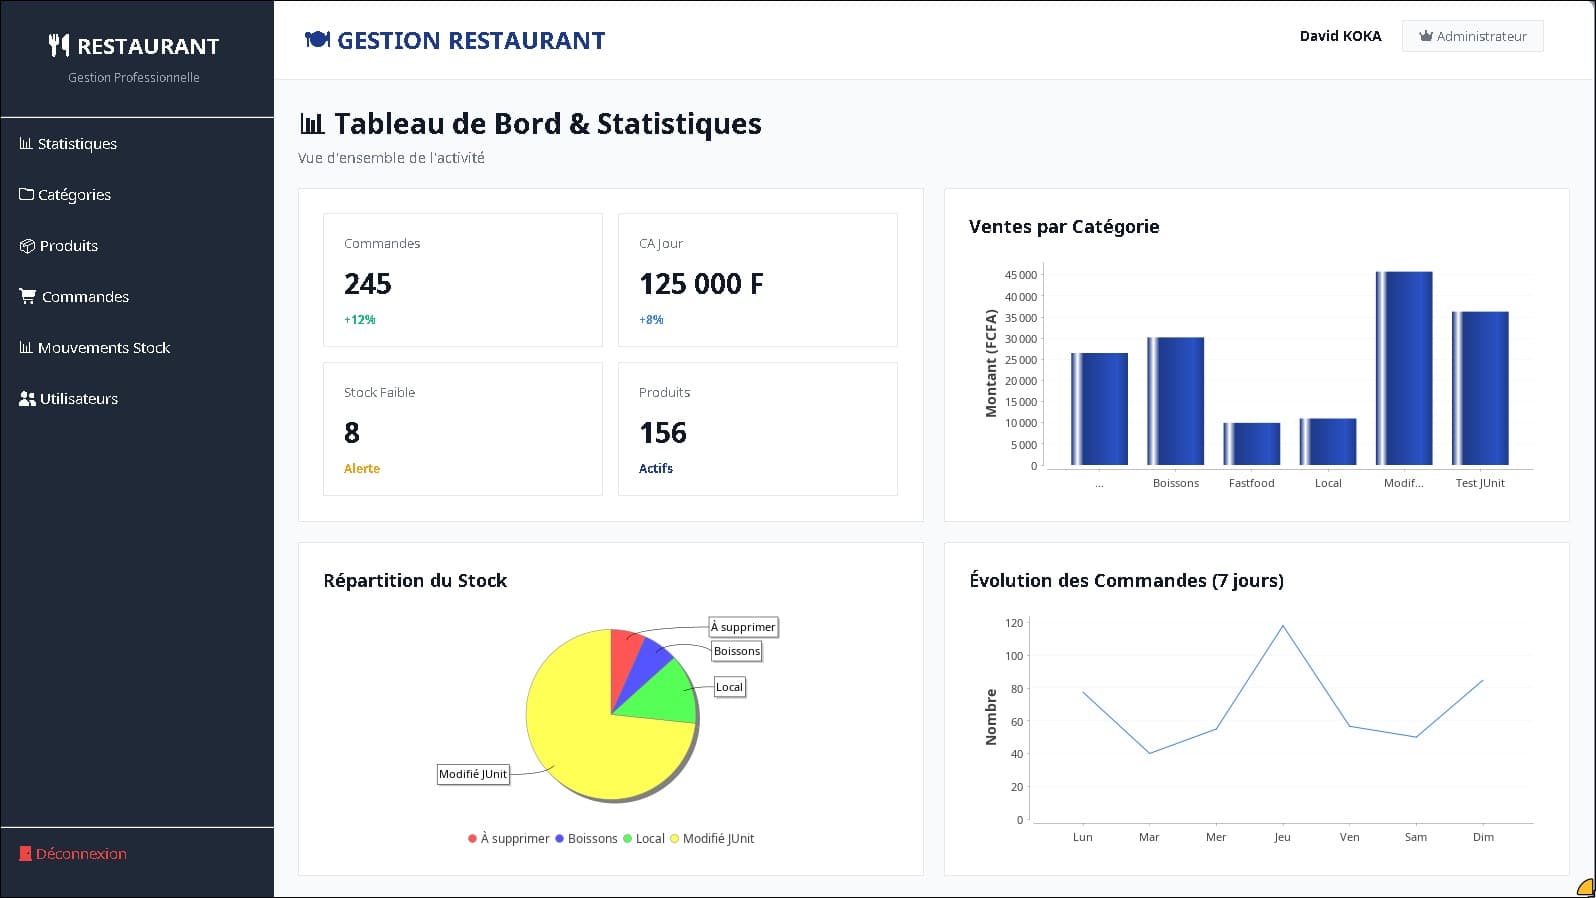The height and width of the screenshot is (898, 1596).
Task: Open the Utilisateurs page
Action: pos(137,398)
